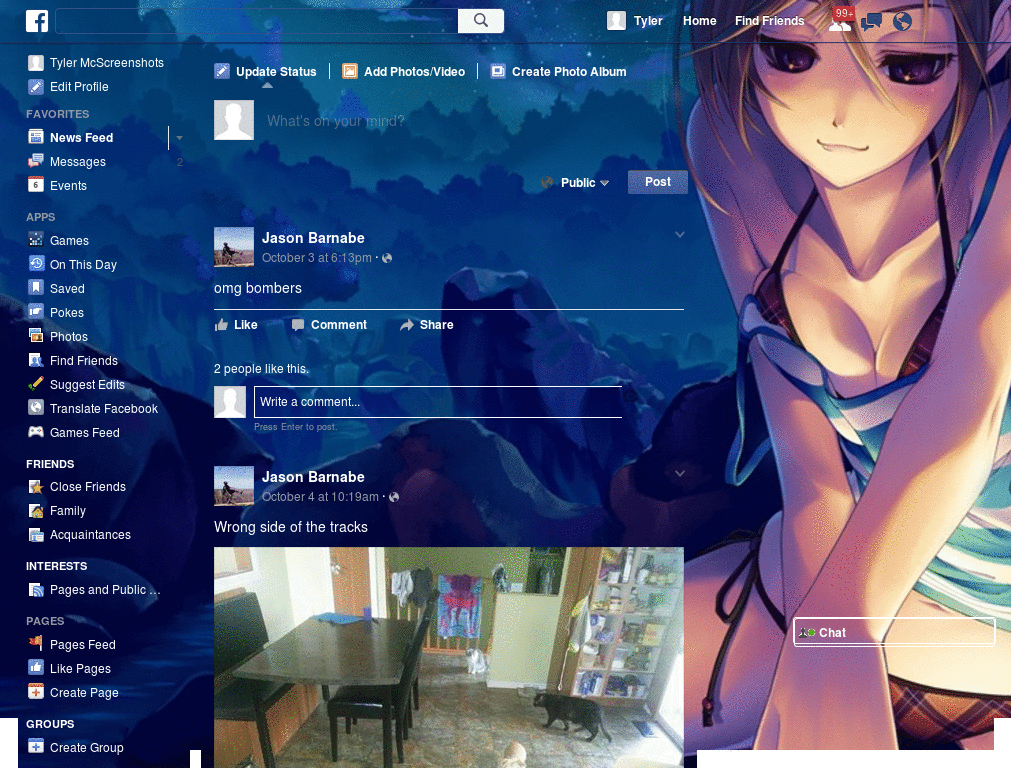Image resolution: width=1024 pixels, height=768 pixels.
Task: Open the Chat bar
Action: coord(894,632)
